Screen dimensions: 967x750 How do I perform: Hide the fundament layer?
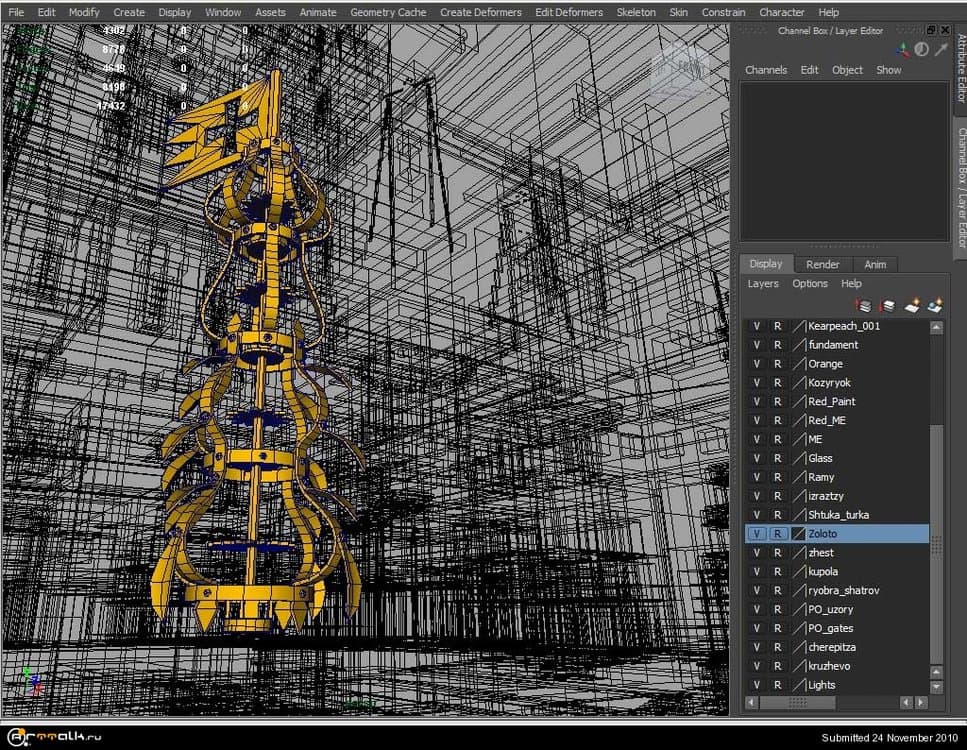757,345
